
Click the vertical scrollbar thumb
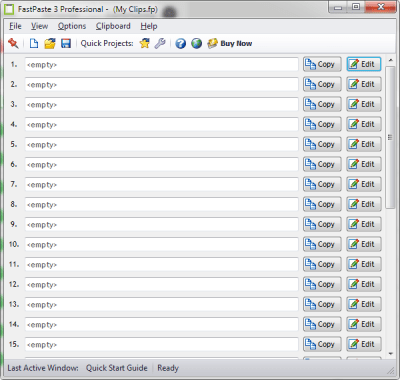pyautogui.click(x=390, y=137)
